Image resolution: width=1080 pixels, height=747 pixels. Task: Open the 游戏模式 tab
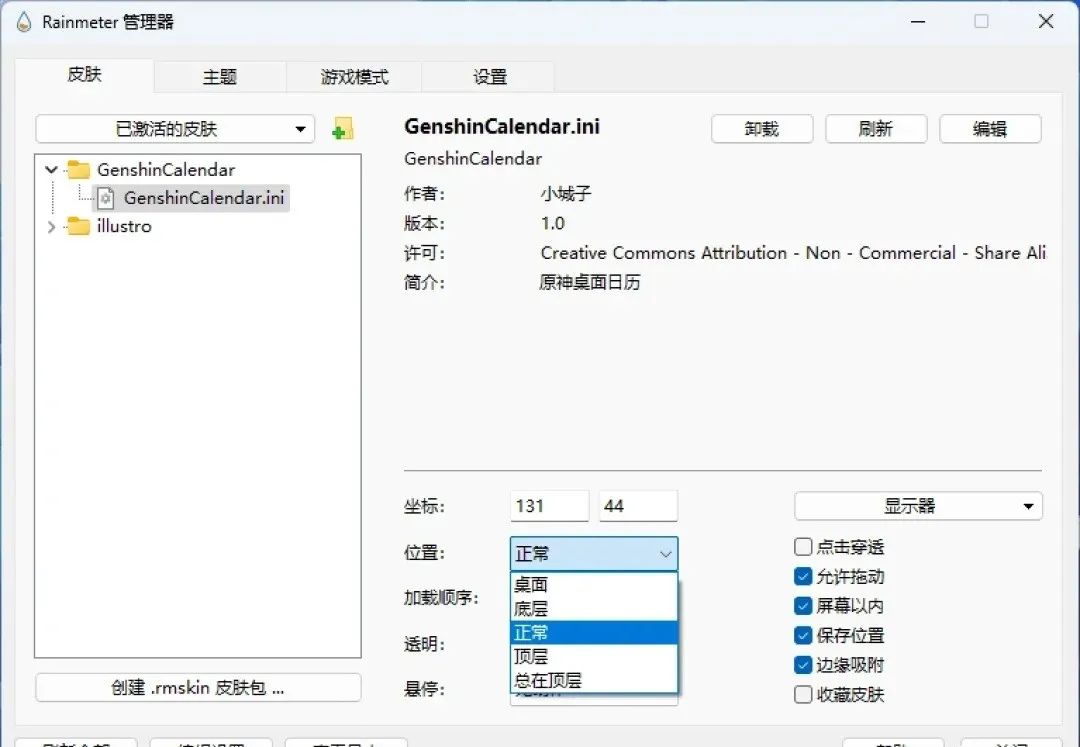pyautogui.click(x=354, y=76)
